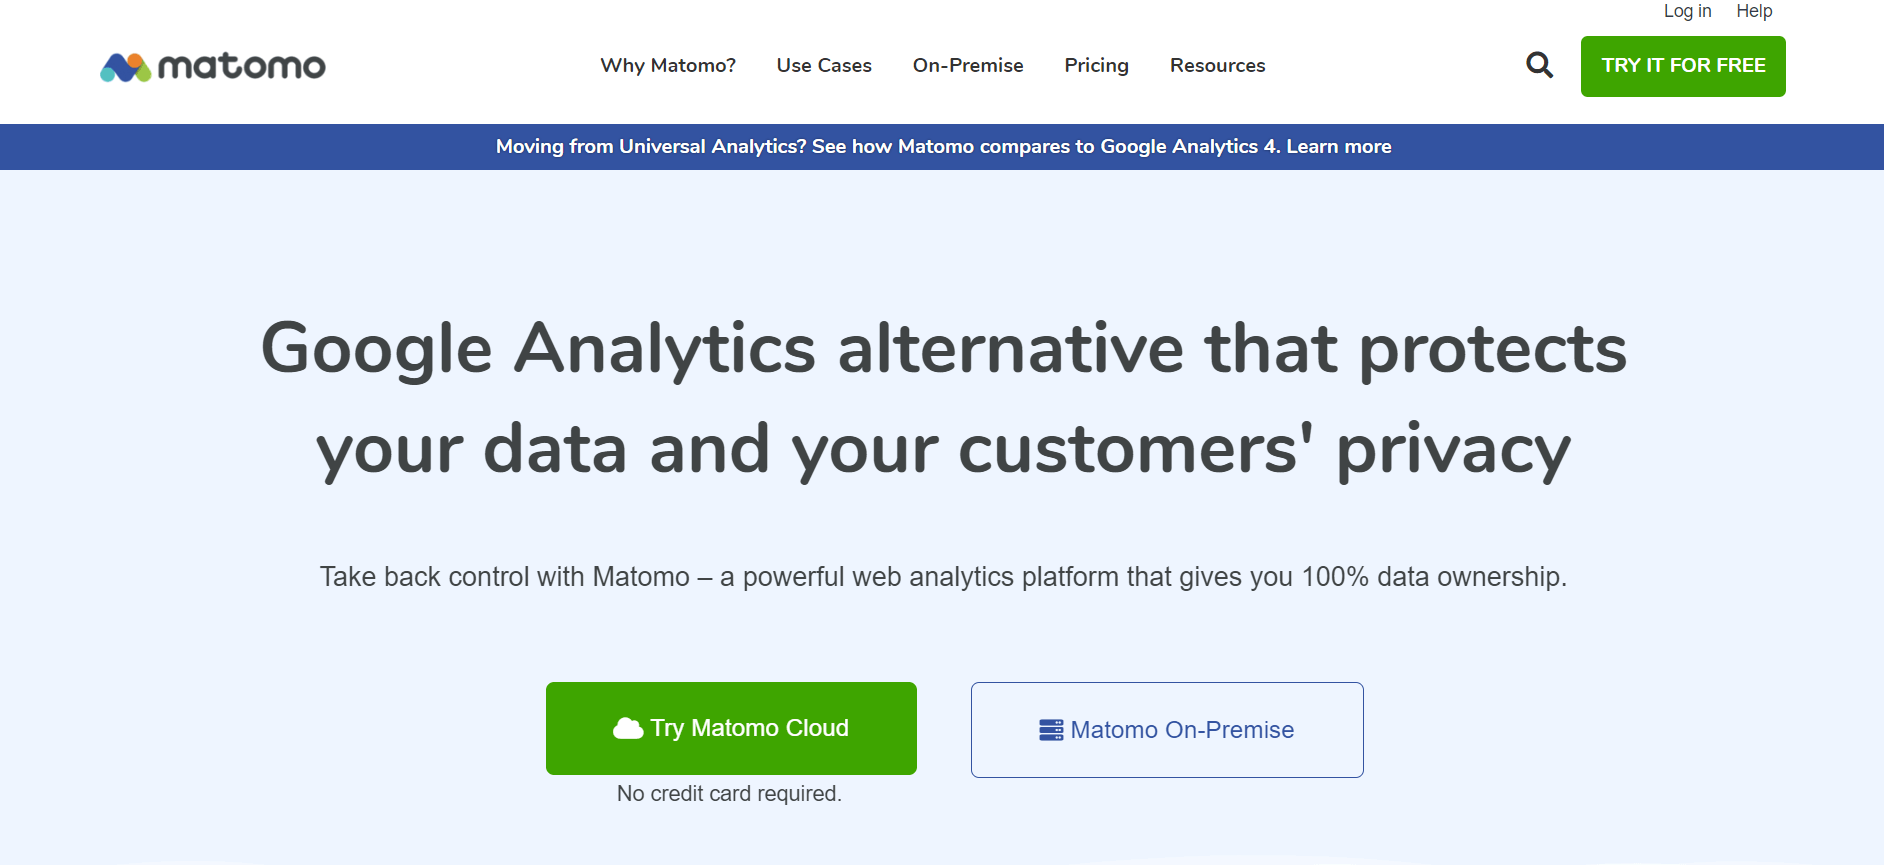Click the cloud icon in the green button
Viewport: 1884px width, 865px height.
628,728
